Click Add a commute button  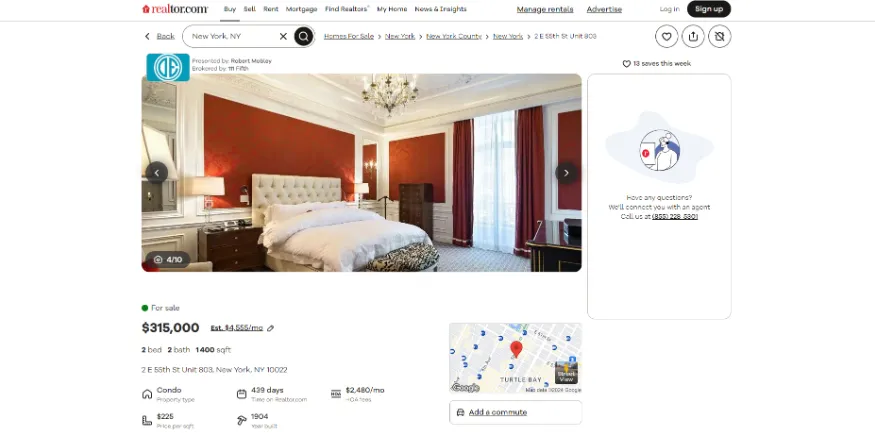[516, 412]
